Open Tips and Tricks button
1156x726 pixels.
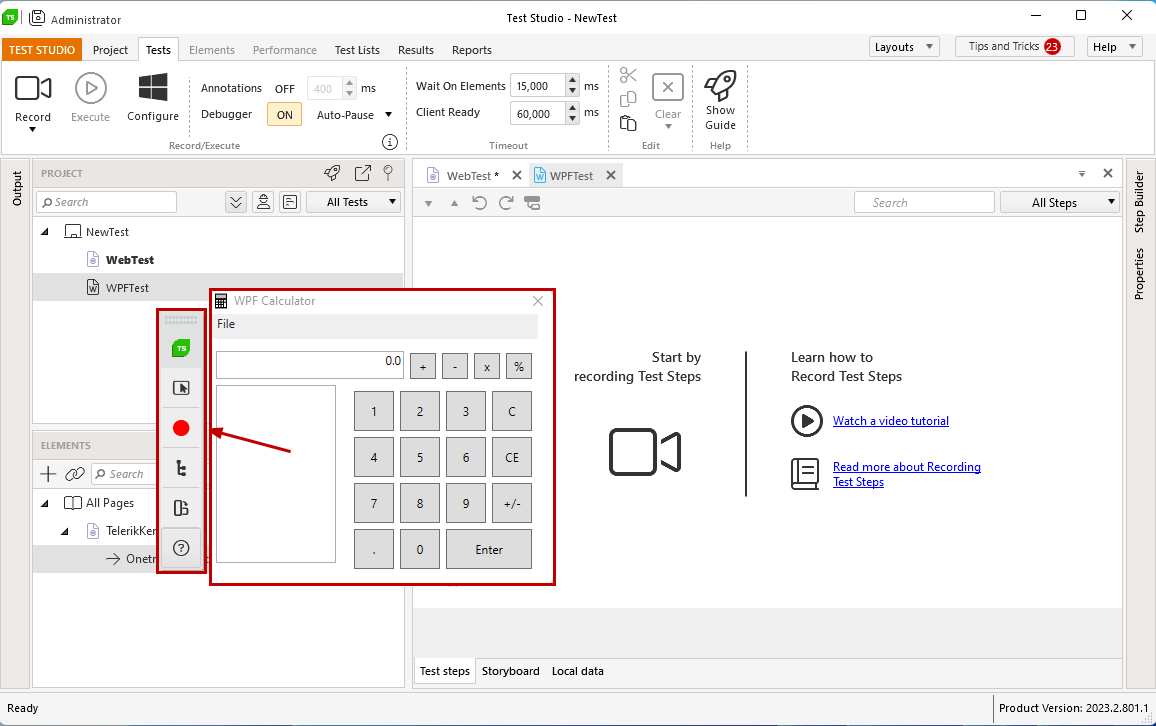1014,46
